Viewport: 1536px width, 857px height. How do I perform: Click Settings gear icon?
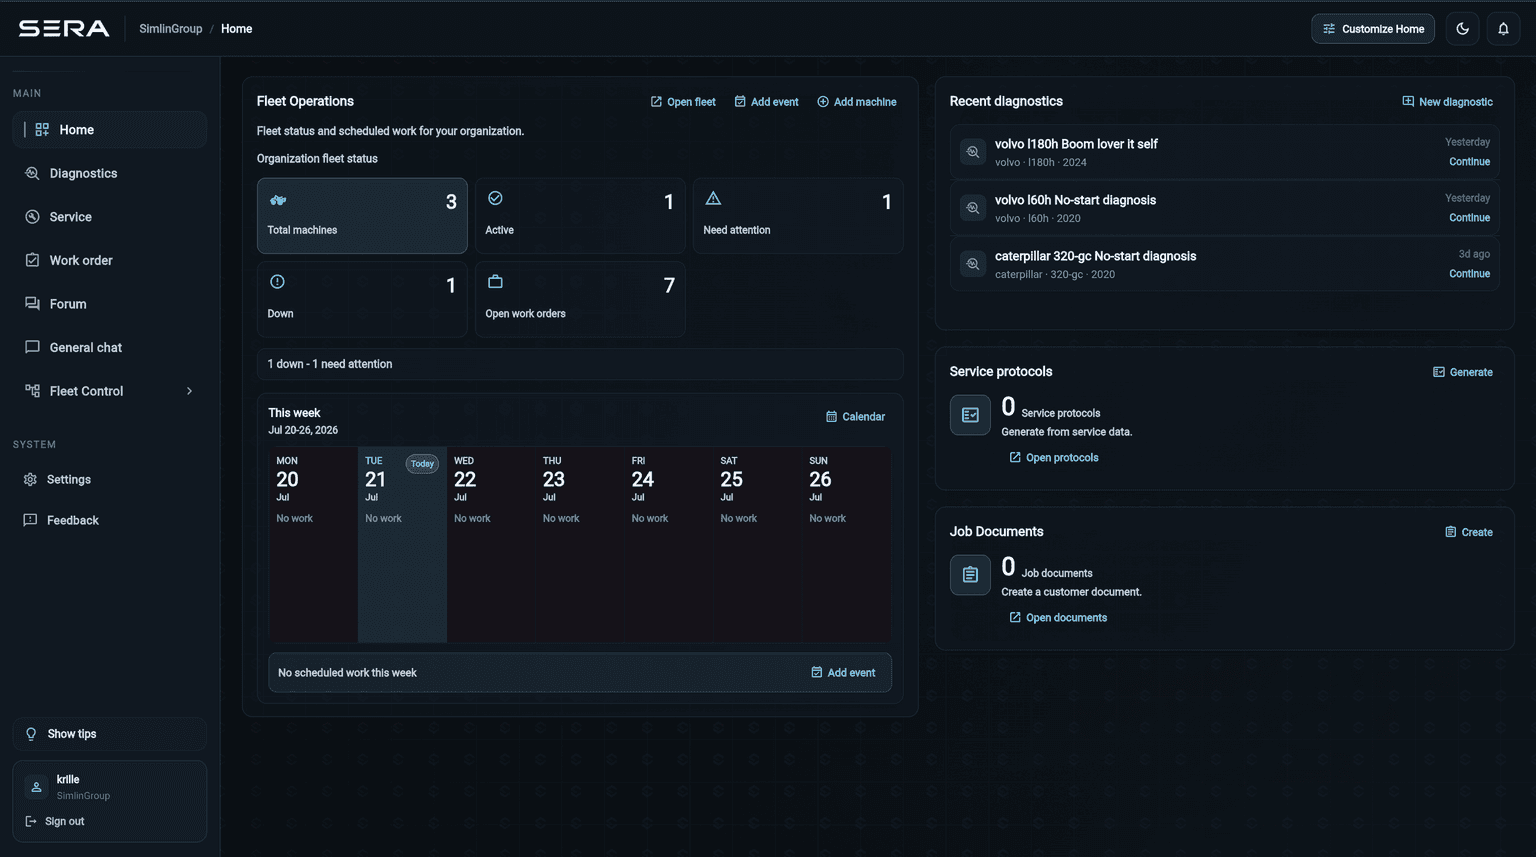31,480
